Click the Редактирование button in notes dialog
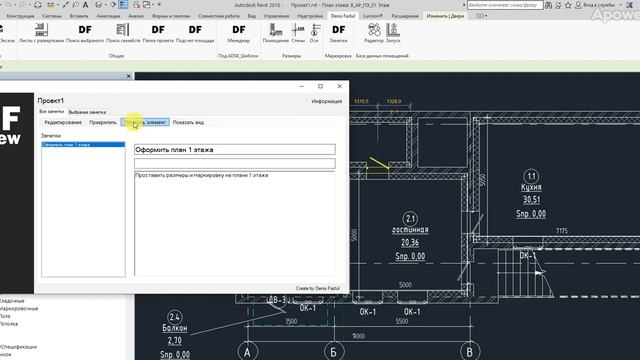Screen dimensions: 640x360 click(63, 122)
